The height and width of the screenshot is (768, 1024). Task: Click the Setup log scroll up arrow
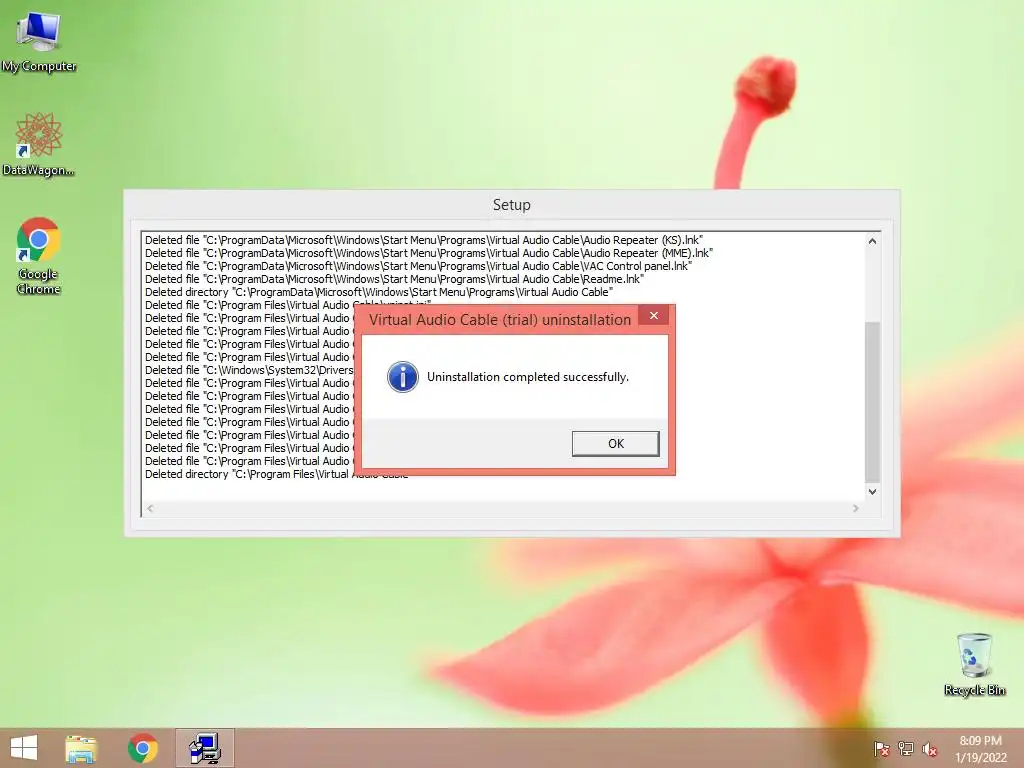click(x=872, y=241)
